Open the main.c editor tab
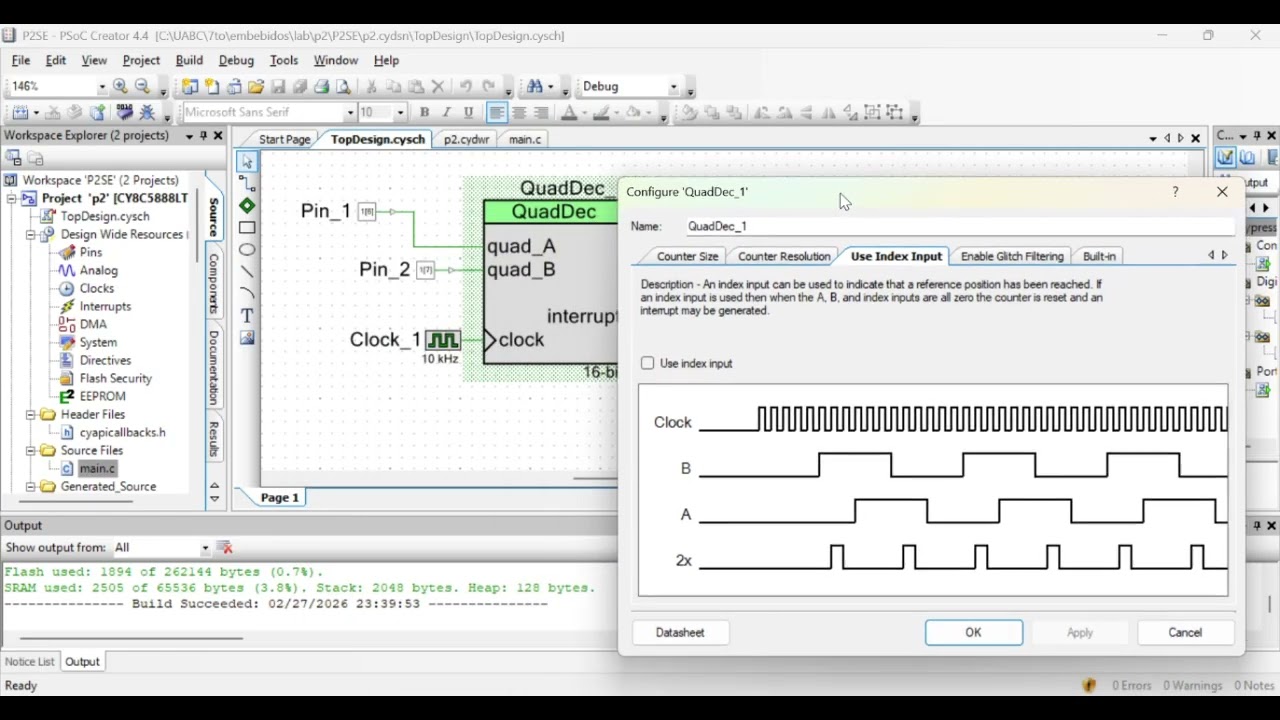This screenshot has width=1280, height=720. pyautogui.click(x=525, y=139)
